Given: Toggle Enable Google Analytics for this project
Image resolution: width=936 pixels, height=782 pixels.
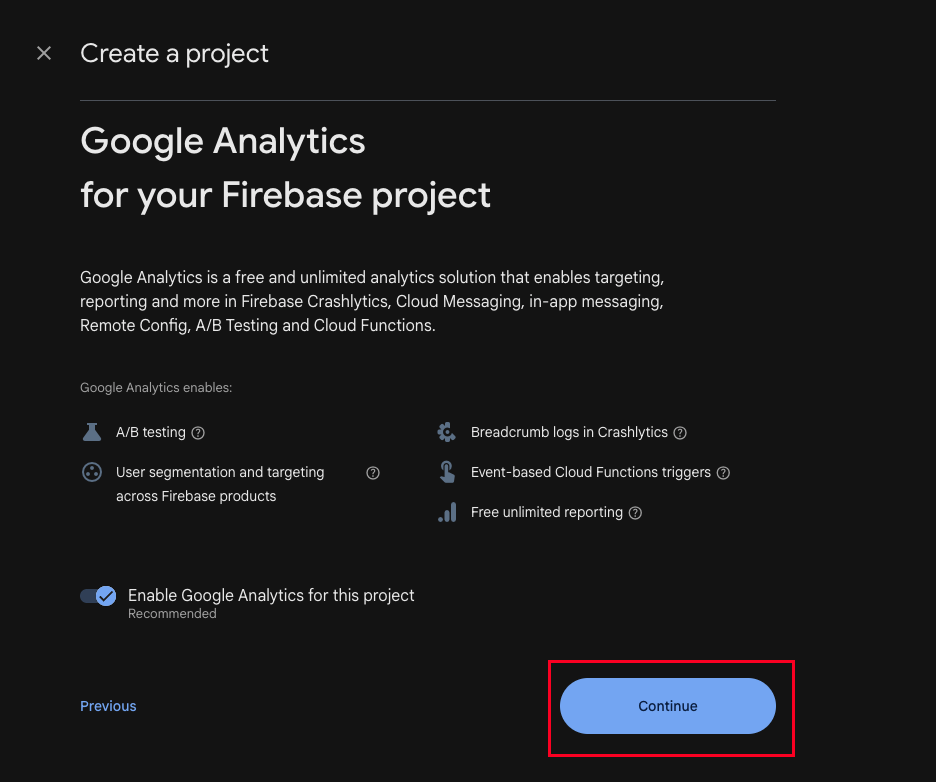Looking at the screenshot, I should [98, 596].
